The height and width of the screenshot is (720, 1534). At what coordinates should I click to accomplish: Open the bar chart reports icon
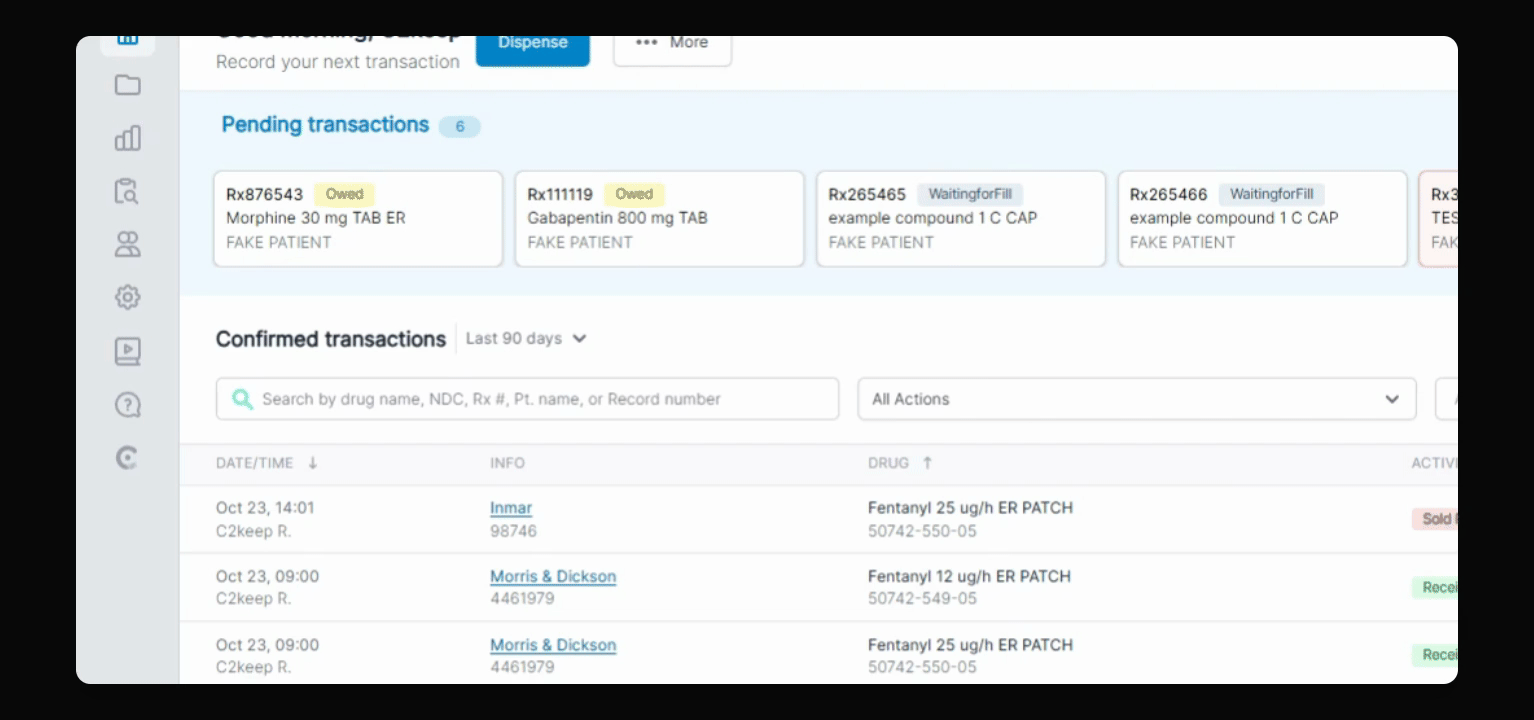128,138
